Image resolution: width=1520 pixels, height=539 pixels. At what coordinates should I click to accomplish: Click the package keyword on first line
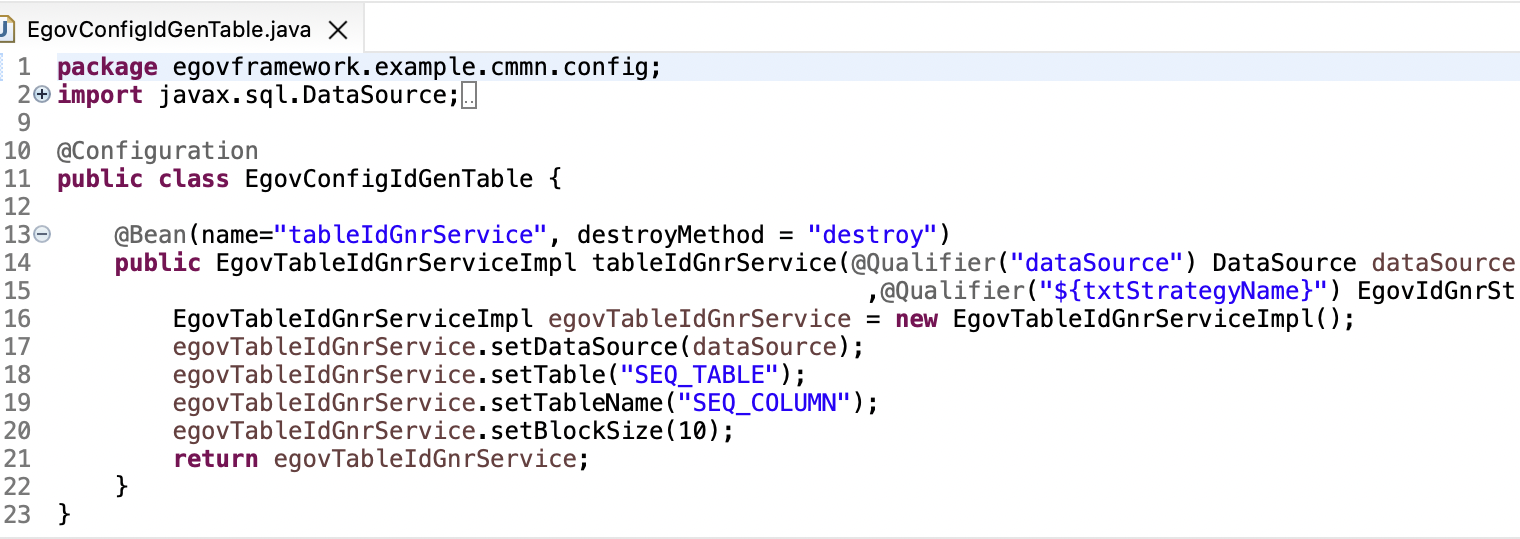click(107, 67)
